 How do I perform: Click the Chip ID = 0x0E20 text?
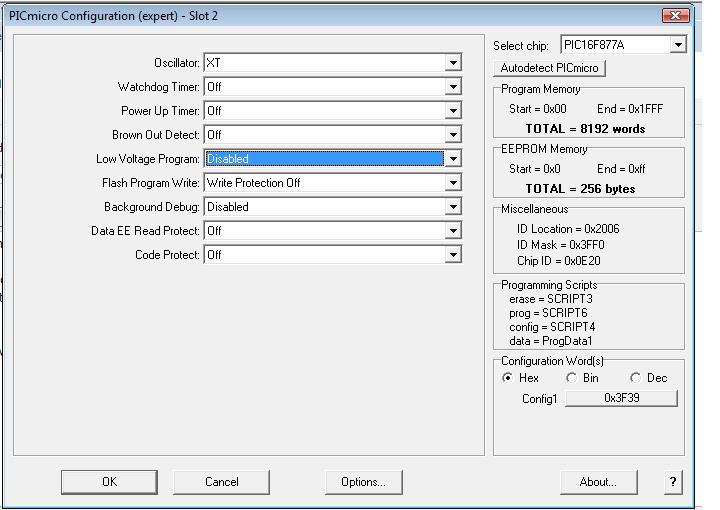coord(559,261)
